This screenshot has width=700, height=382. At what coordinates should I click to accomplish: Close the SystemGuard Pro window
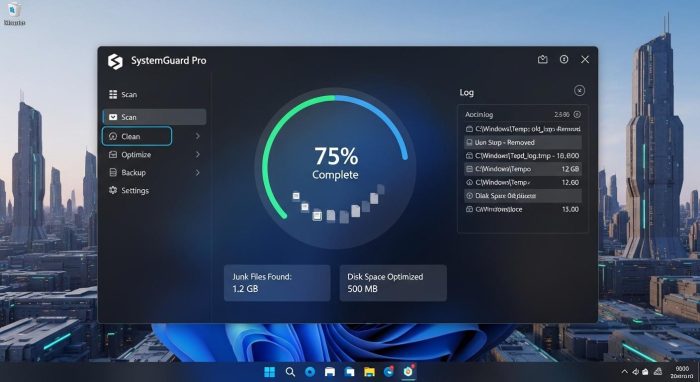point(585,59)
